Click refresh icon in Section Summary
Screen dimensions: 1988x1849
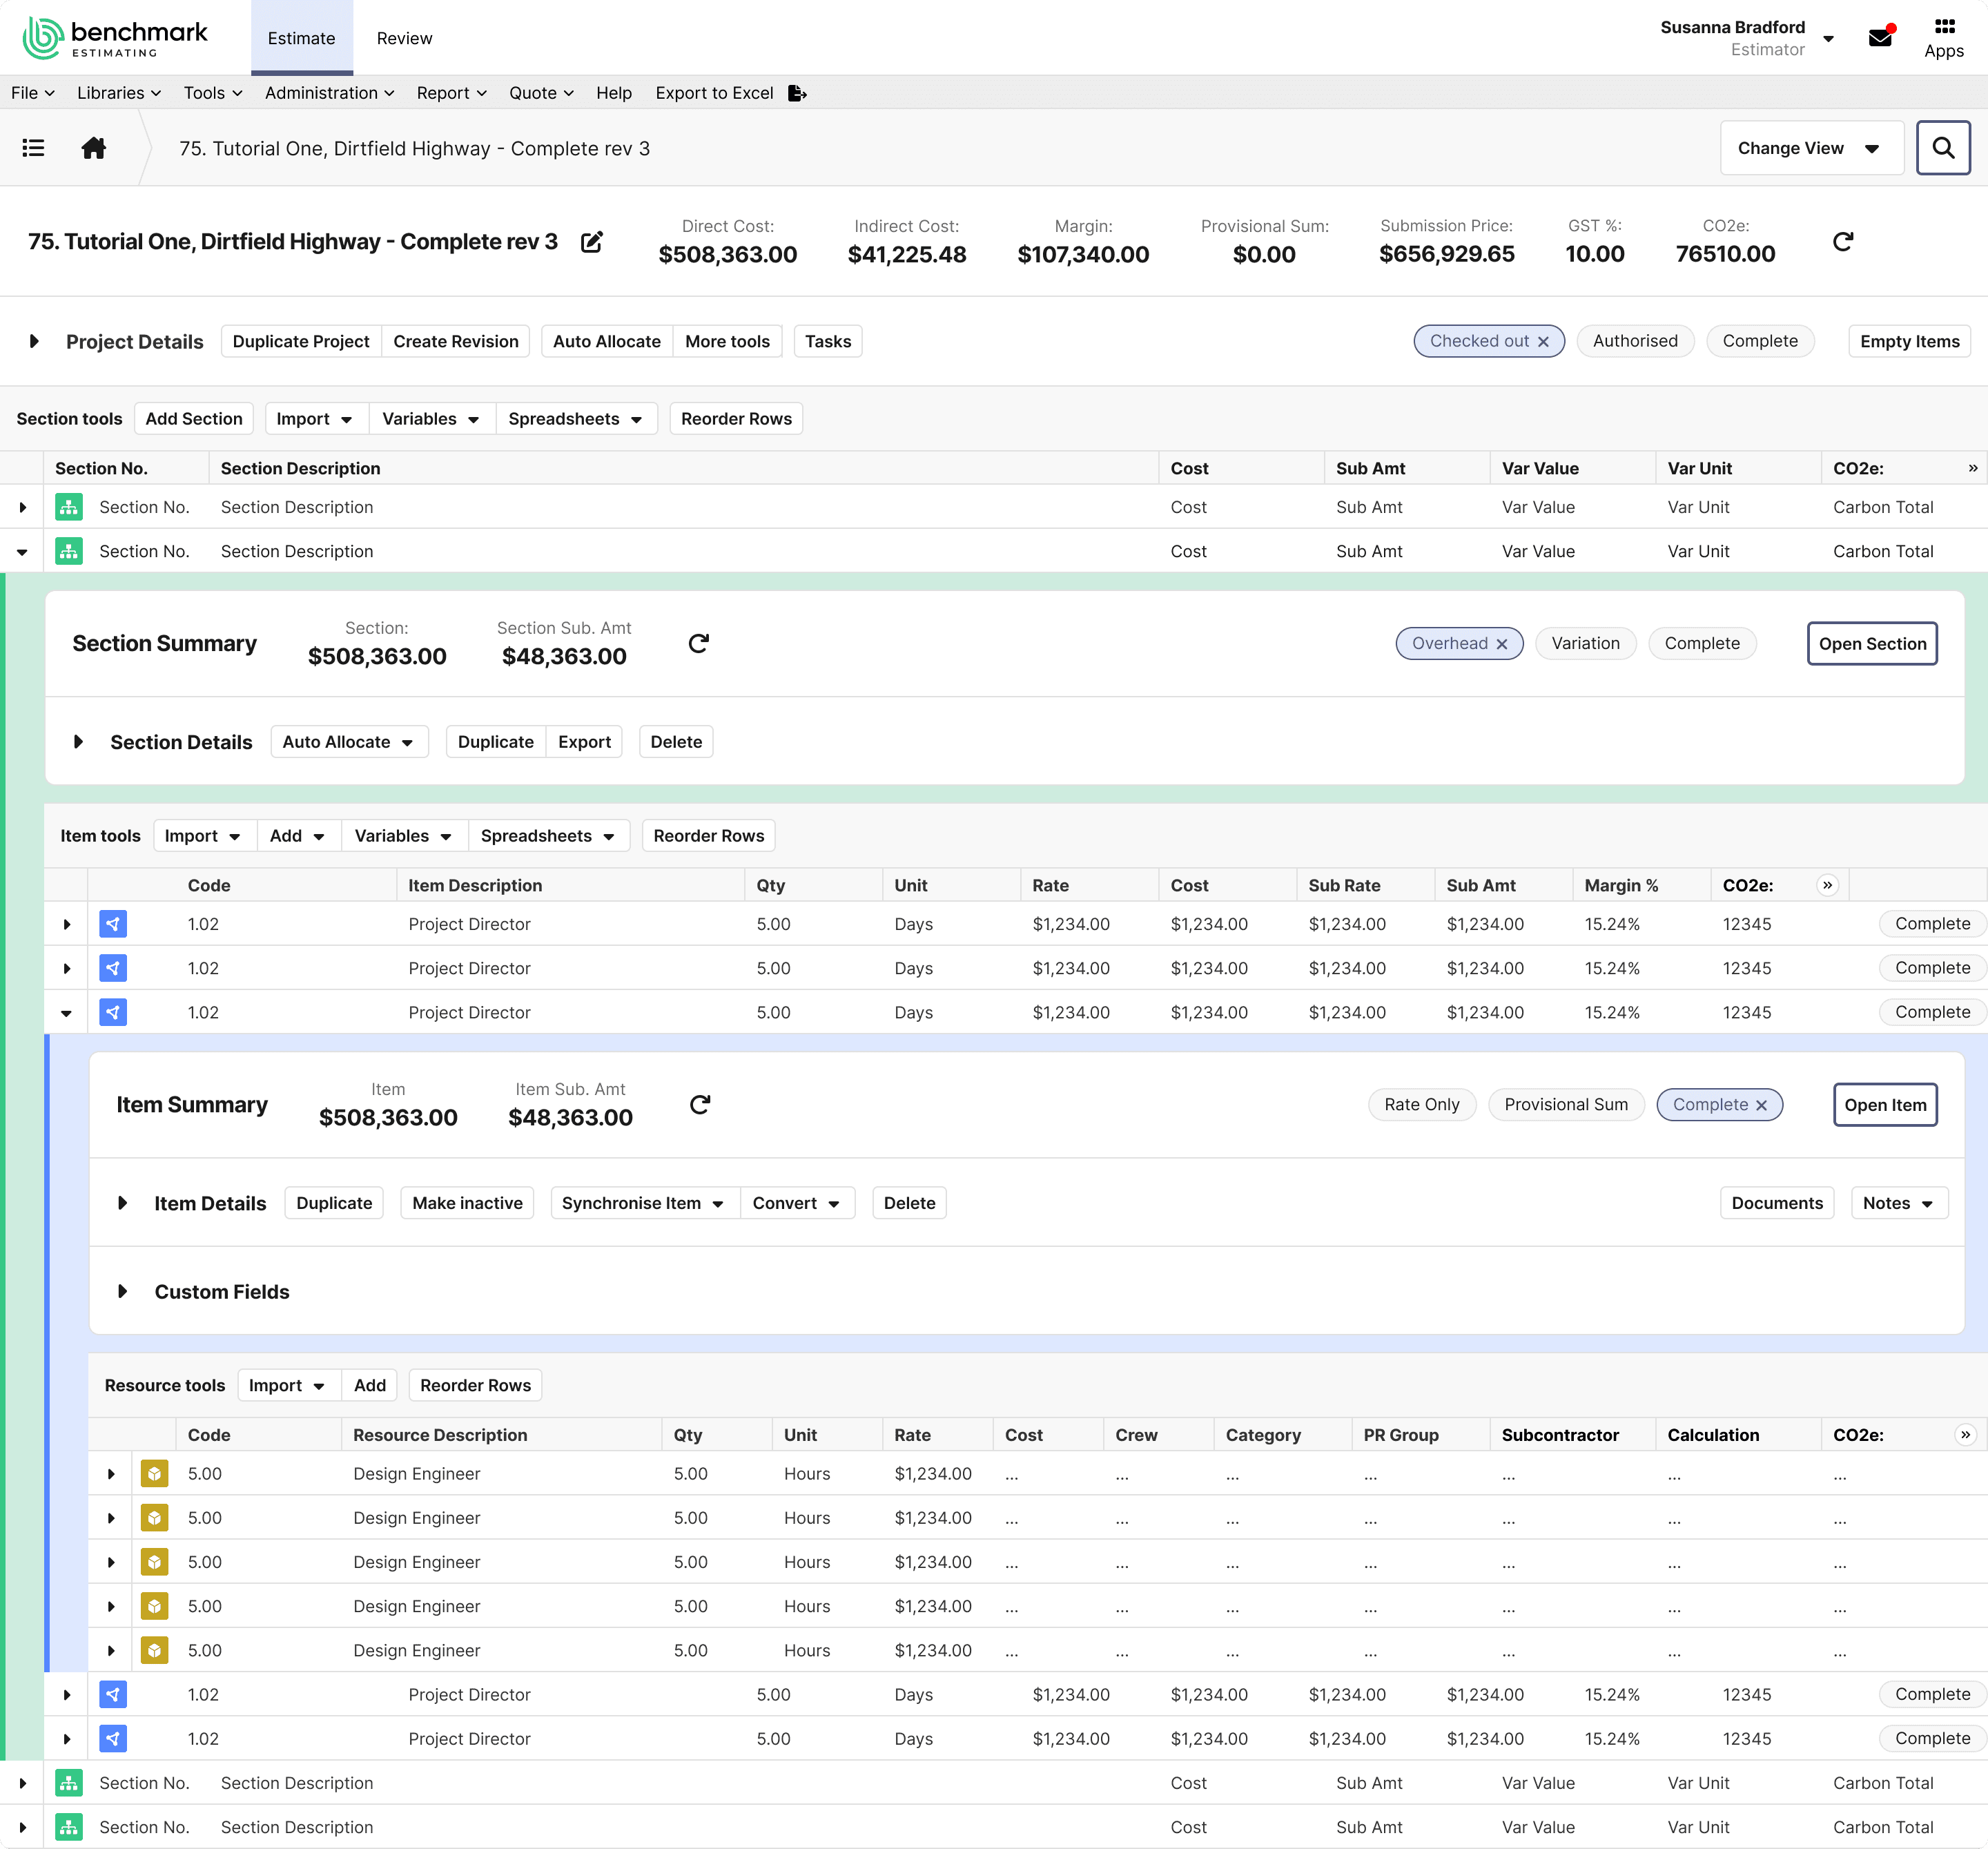699,643
